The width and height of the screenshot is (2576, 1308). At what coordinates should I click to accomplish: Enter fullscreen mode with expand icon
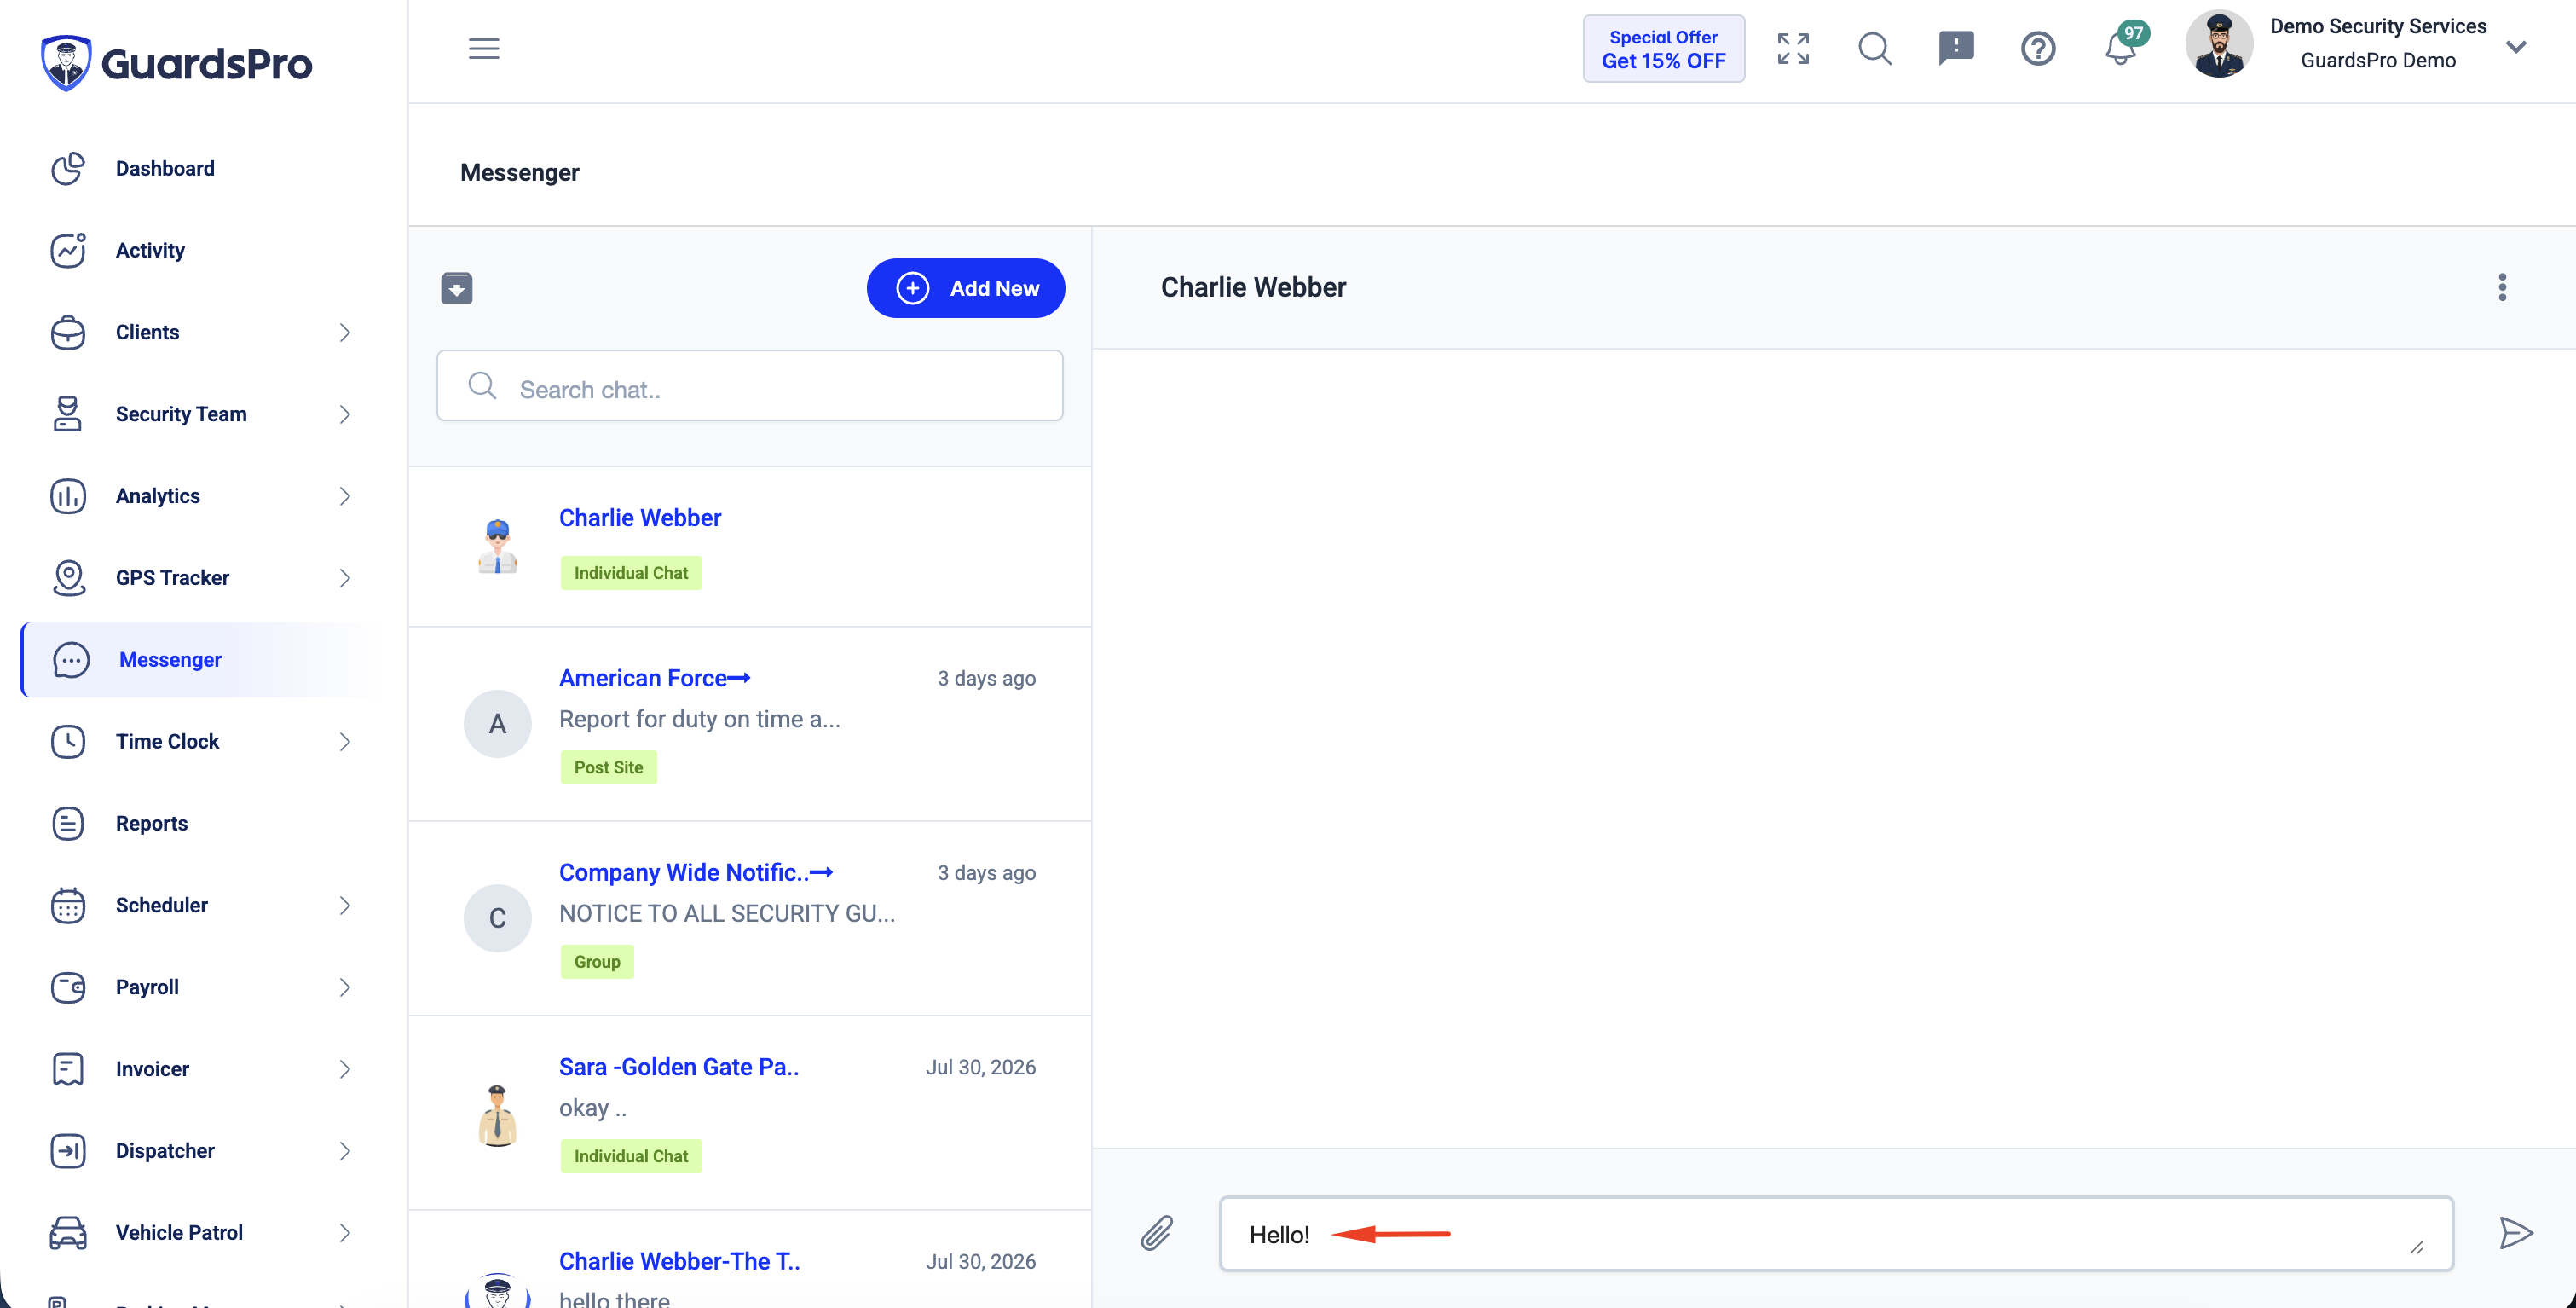[1793, 48]
